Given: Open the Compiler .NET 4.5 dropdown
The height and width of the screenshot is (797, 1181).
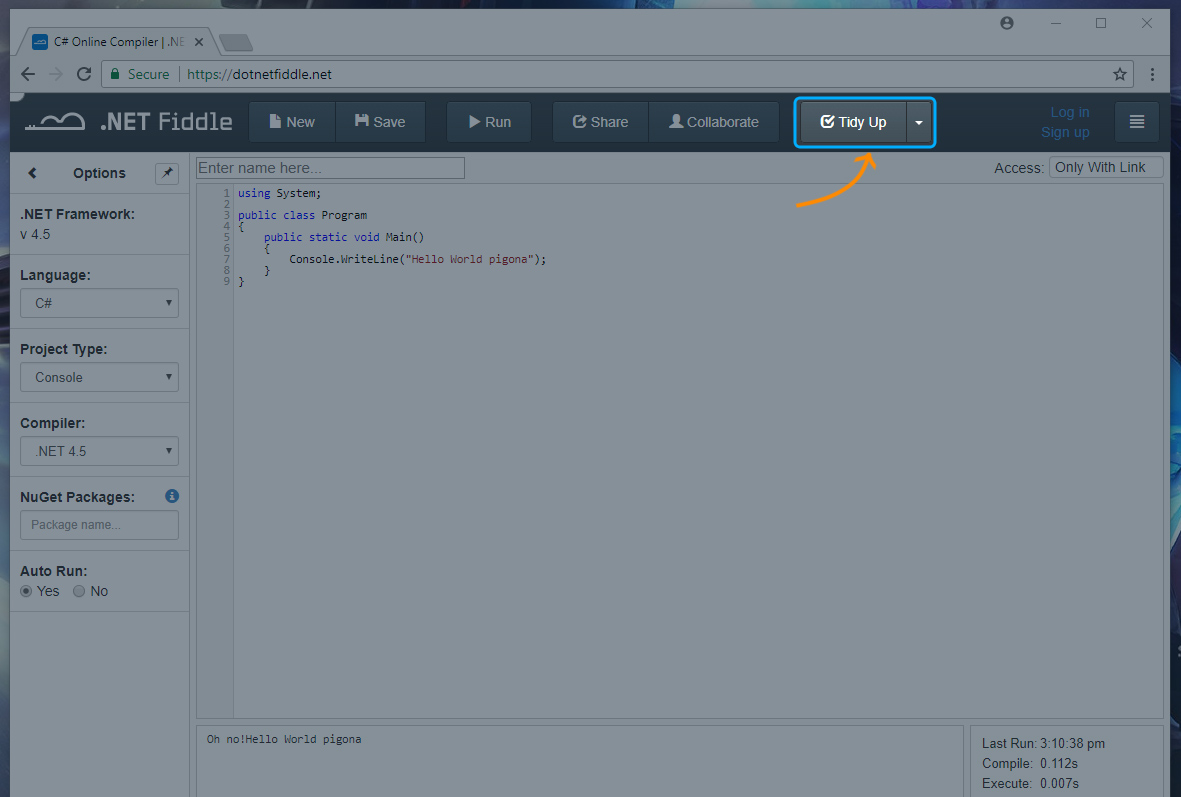Looking at the screenshot, I should coord(99,451).
